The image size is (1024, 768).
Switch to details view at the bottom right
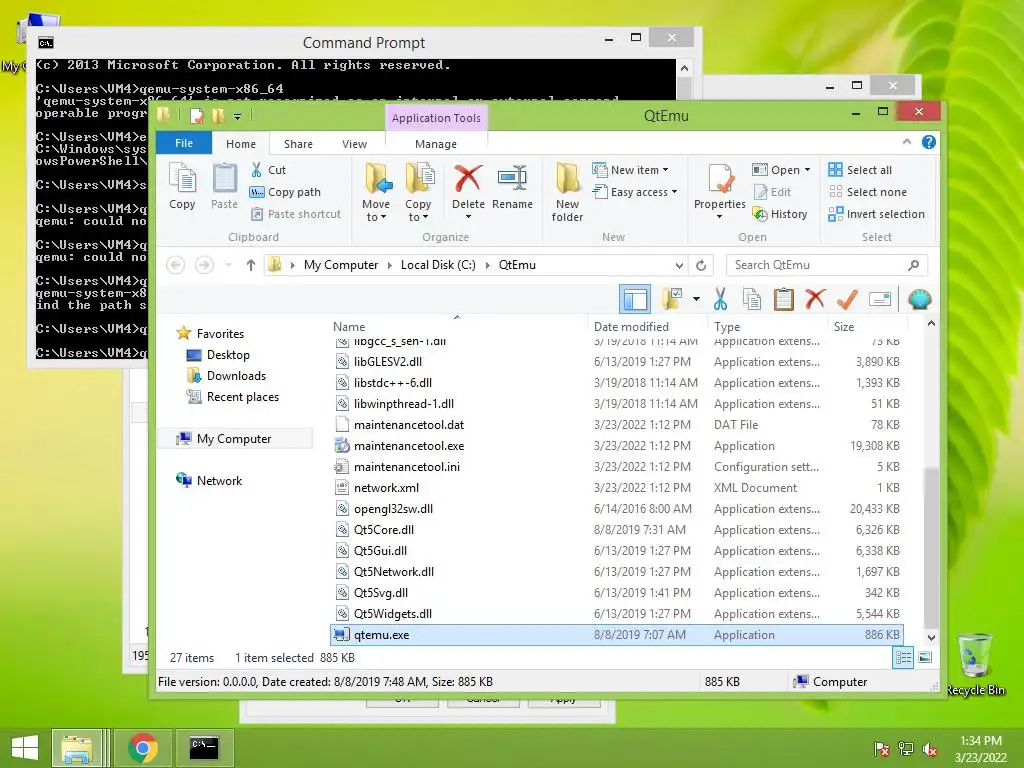pyautogui.click(x=903, y=658)
